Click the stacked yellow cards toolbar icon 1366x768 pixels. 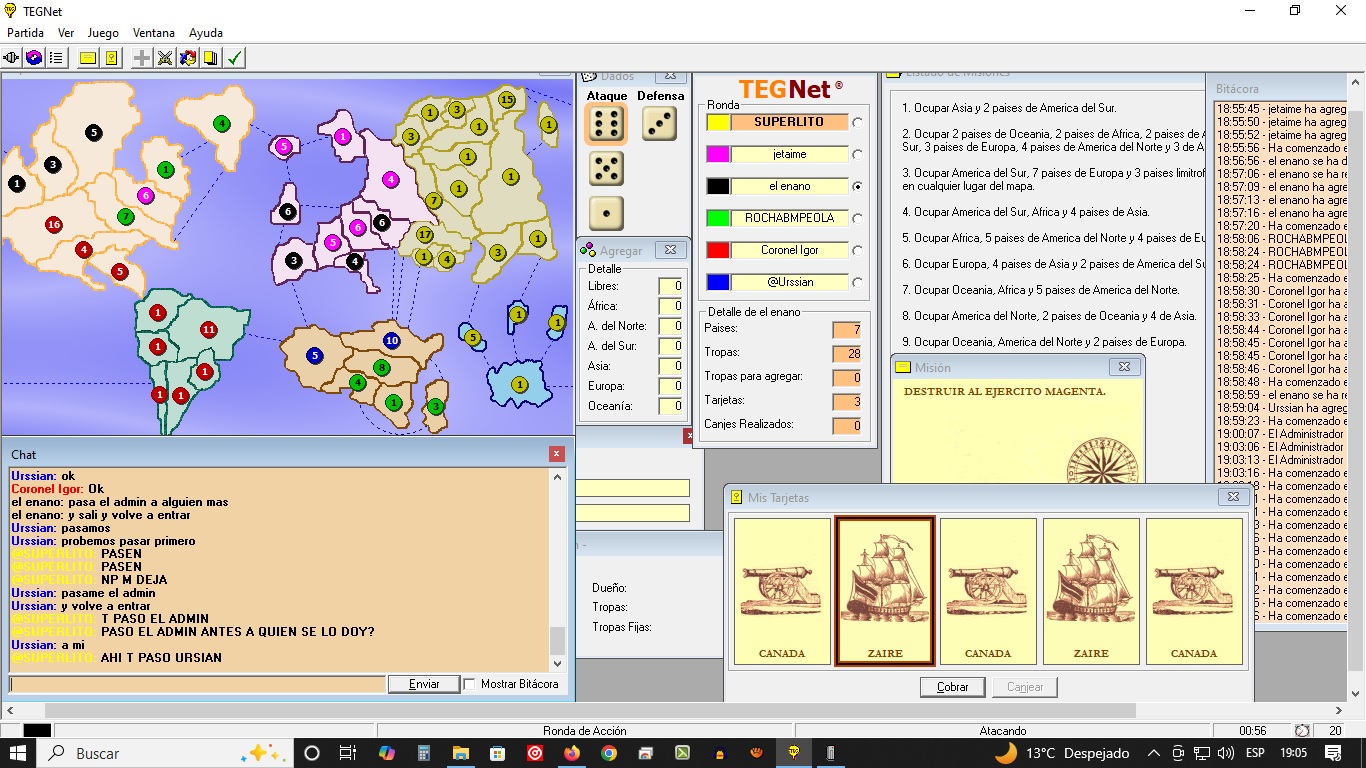[x=211, y=58]
